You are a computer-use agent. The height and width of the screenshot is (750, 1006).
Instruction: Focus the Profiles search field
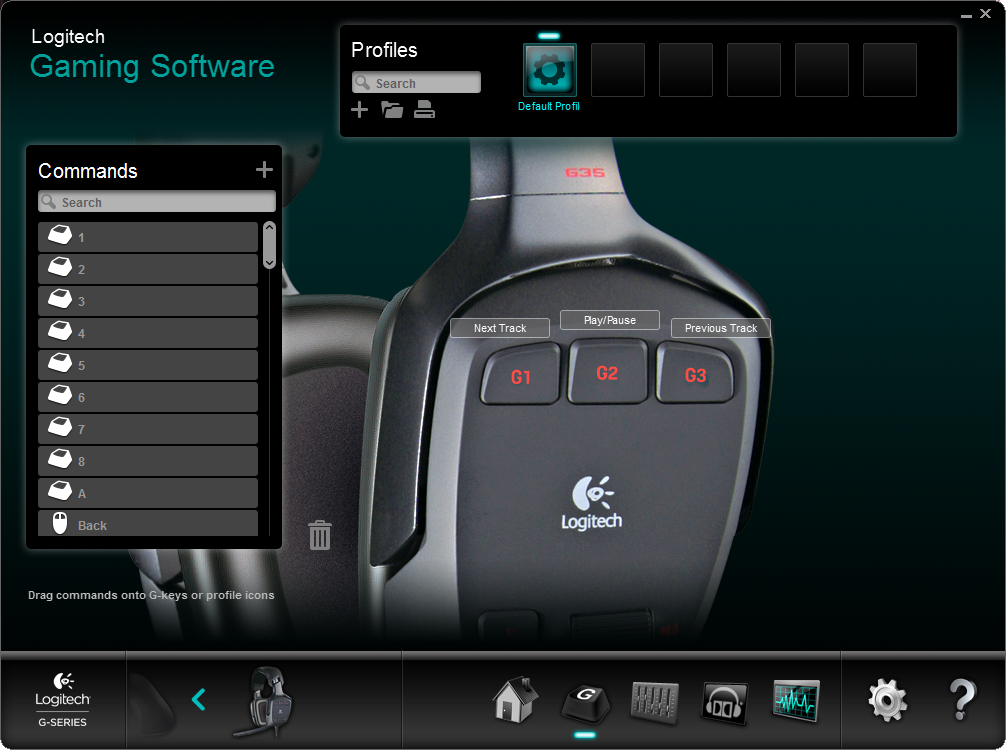point(416,83)
